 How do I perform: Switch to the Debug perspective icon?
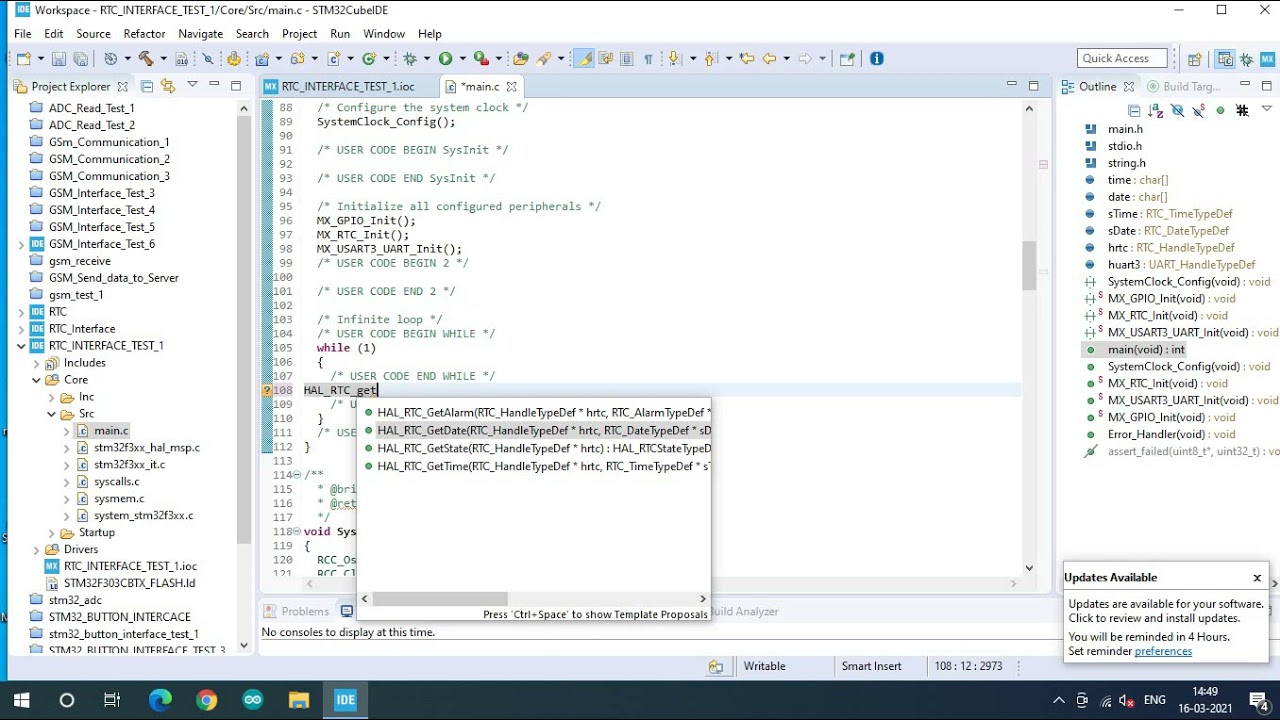click(1247, 59)
